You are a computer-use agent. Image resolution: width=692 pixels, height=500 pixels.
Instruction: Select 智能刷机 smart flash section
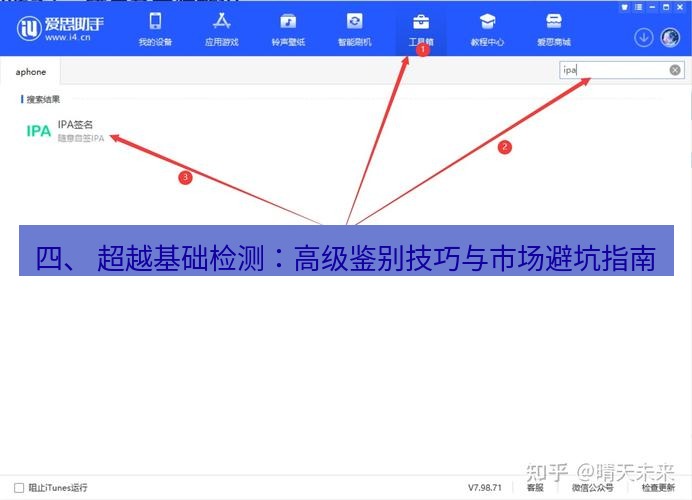354,30
